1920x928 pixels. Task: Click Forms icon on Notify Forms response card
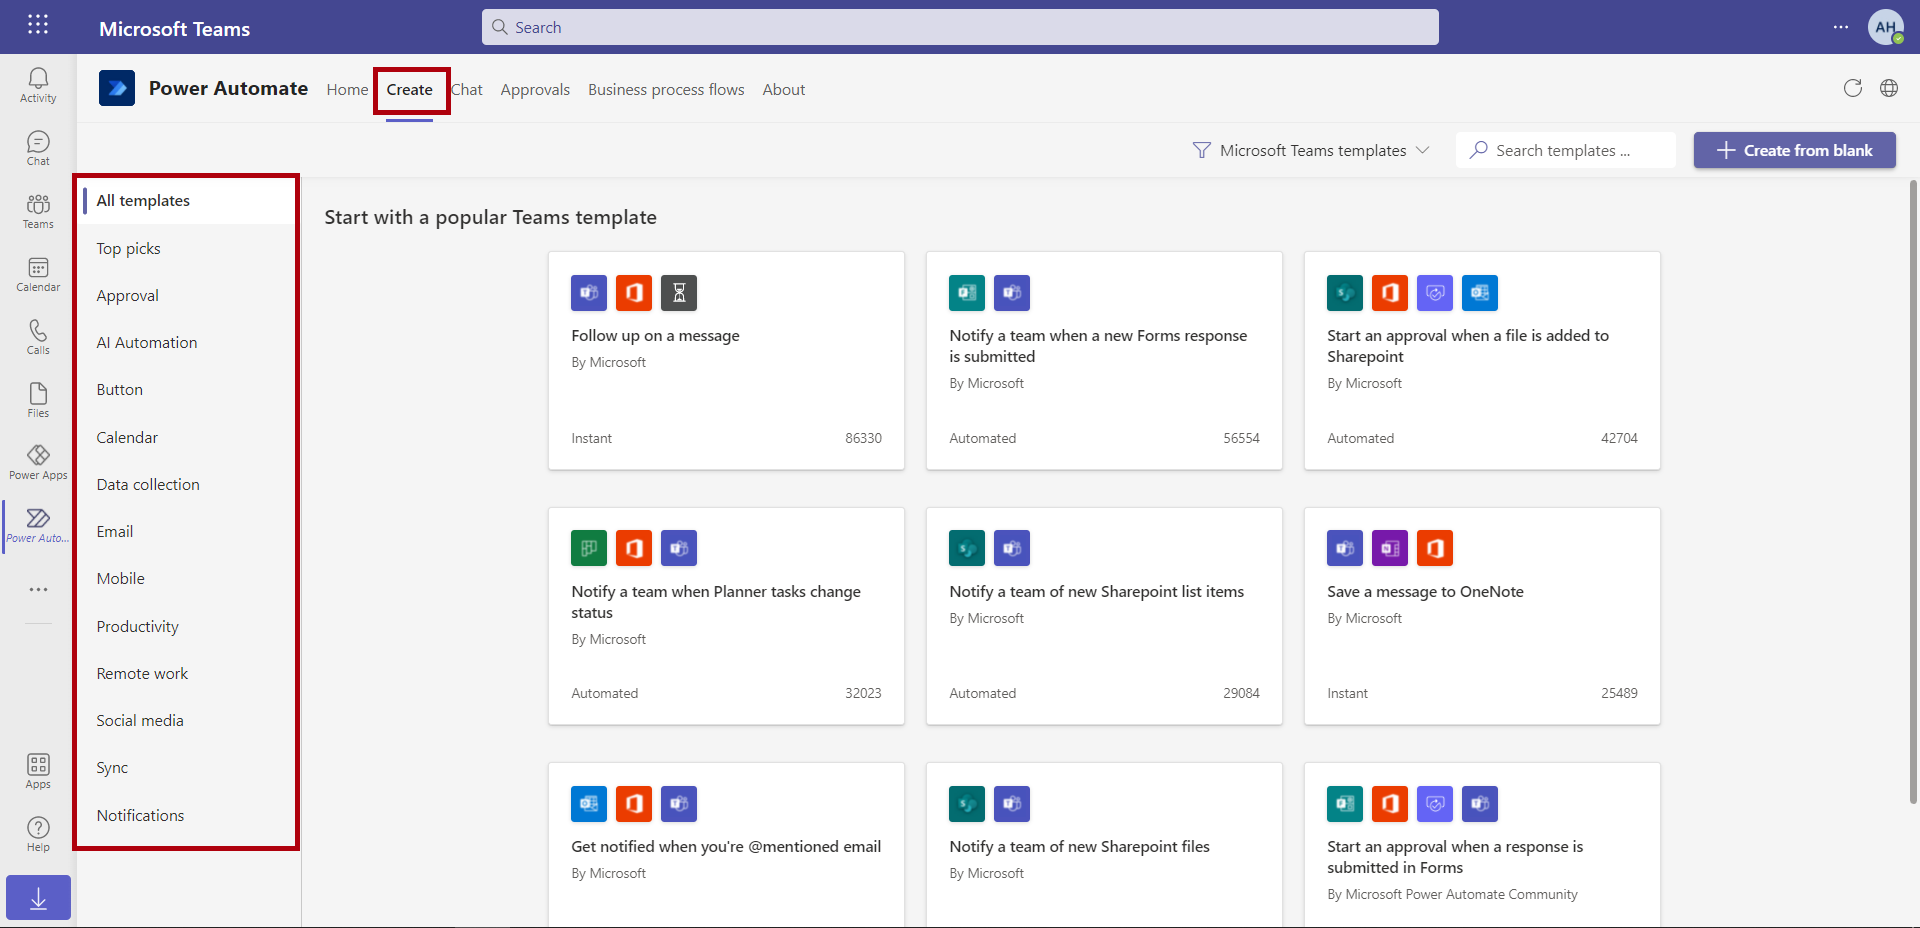[967, 293]
